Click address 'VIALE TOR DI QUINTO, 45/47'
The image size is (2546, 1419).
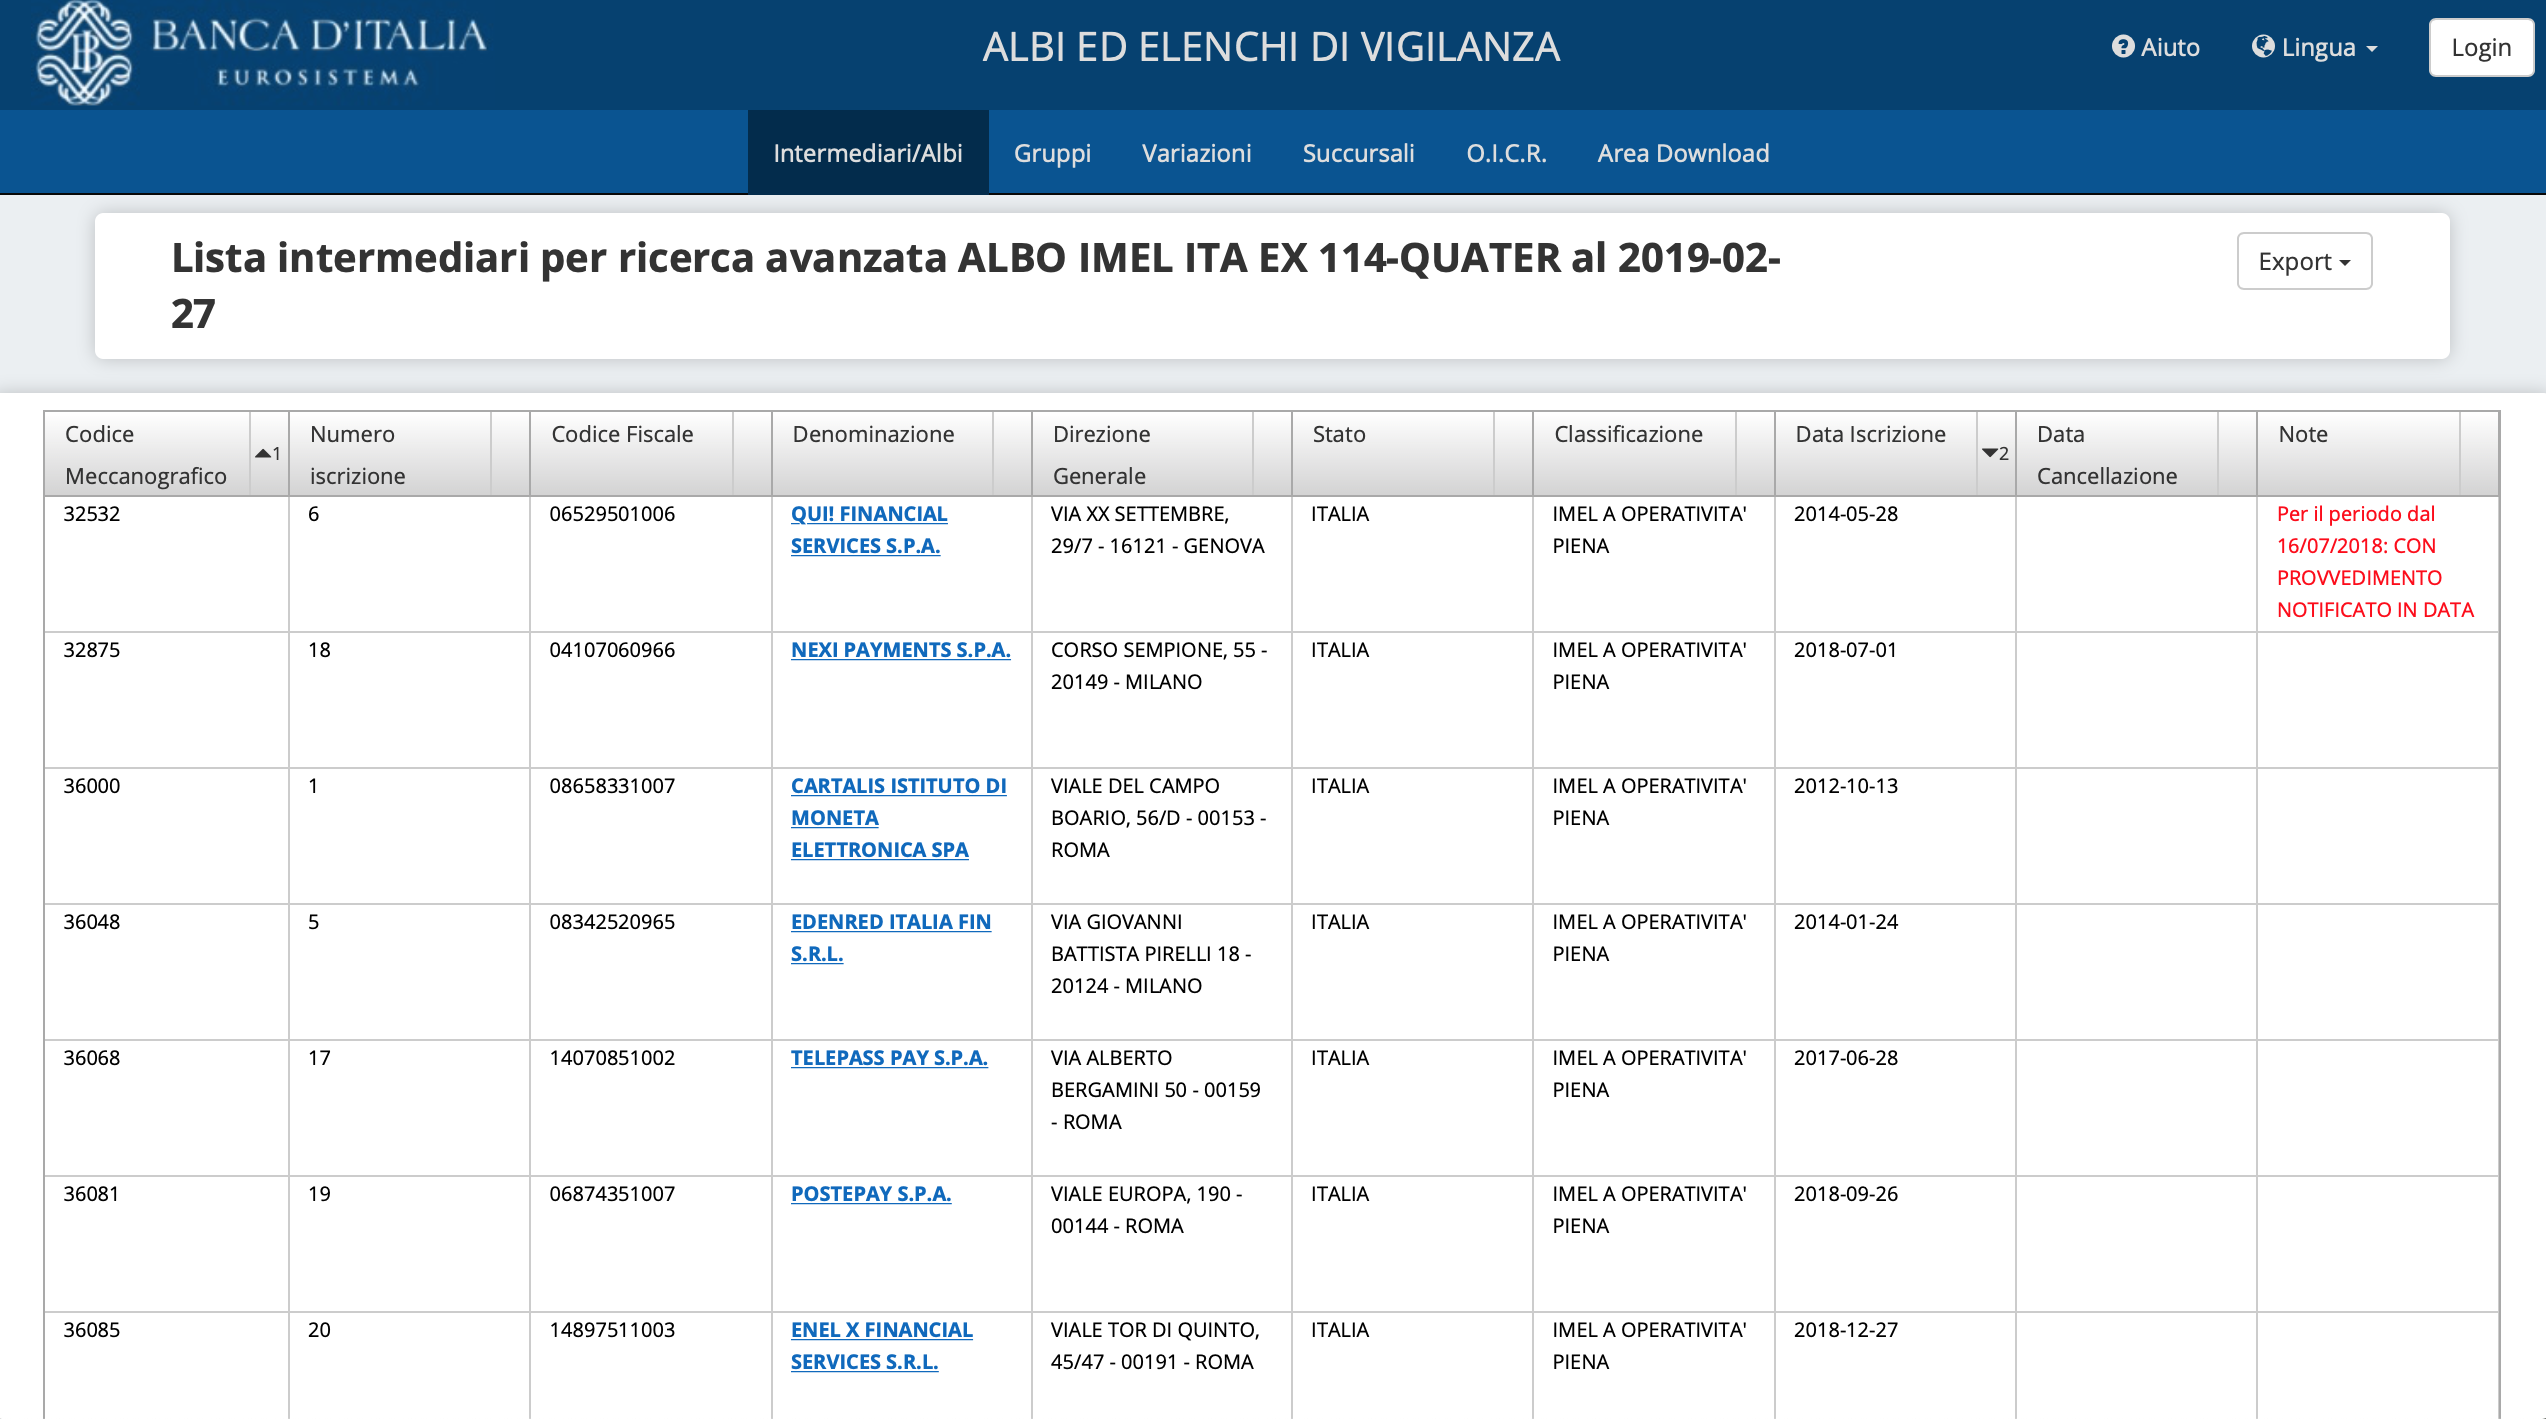[1155, 1346]
